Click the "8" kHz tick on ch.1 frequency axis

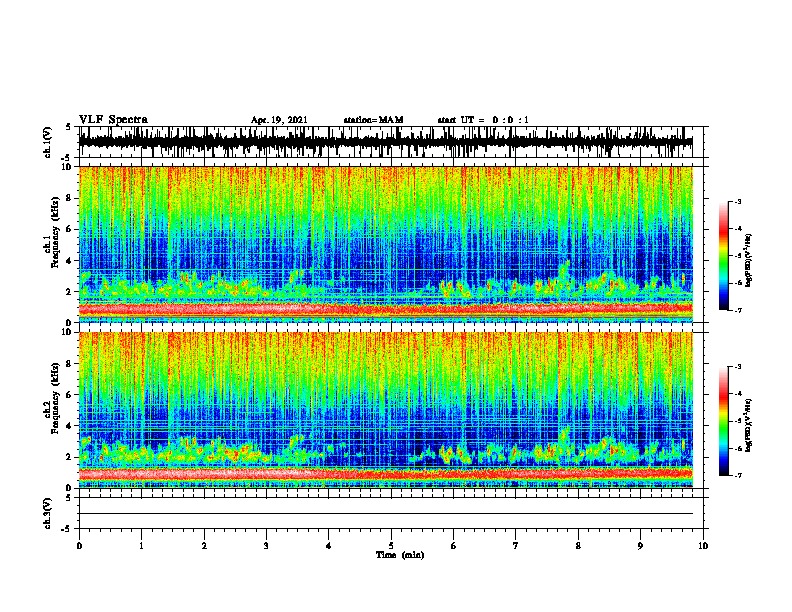[x=70, y=198]
